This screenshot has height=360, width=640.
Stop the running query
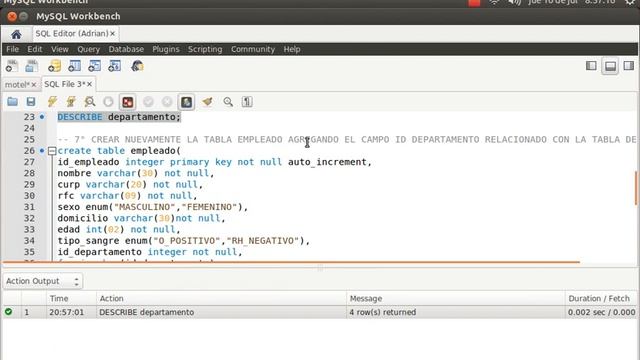108,102
